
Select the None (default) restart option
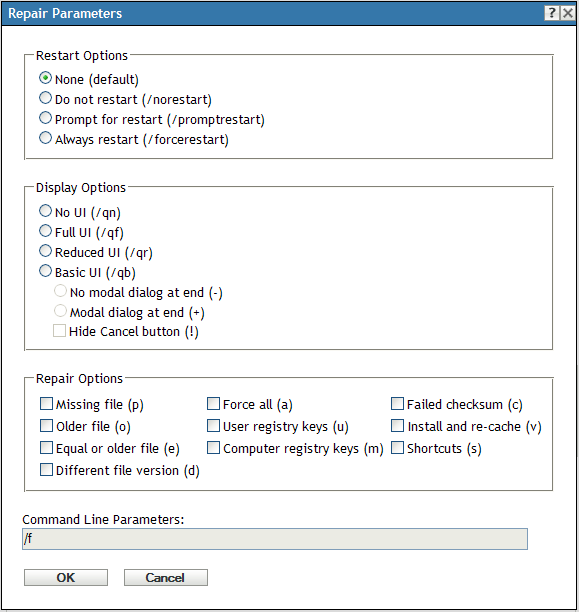point(45,78)
